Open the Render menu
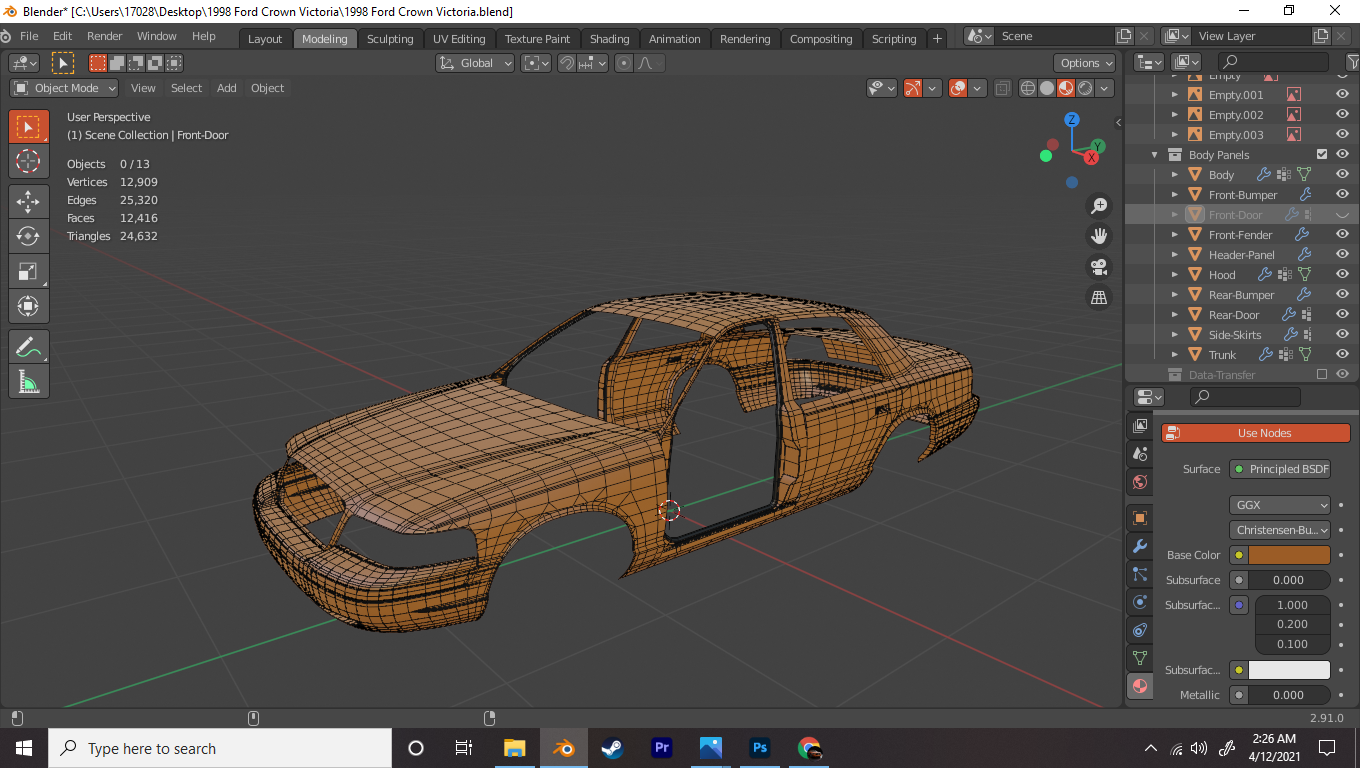This screenshot has width=1360, height=768. point(105,36)
